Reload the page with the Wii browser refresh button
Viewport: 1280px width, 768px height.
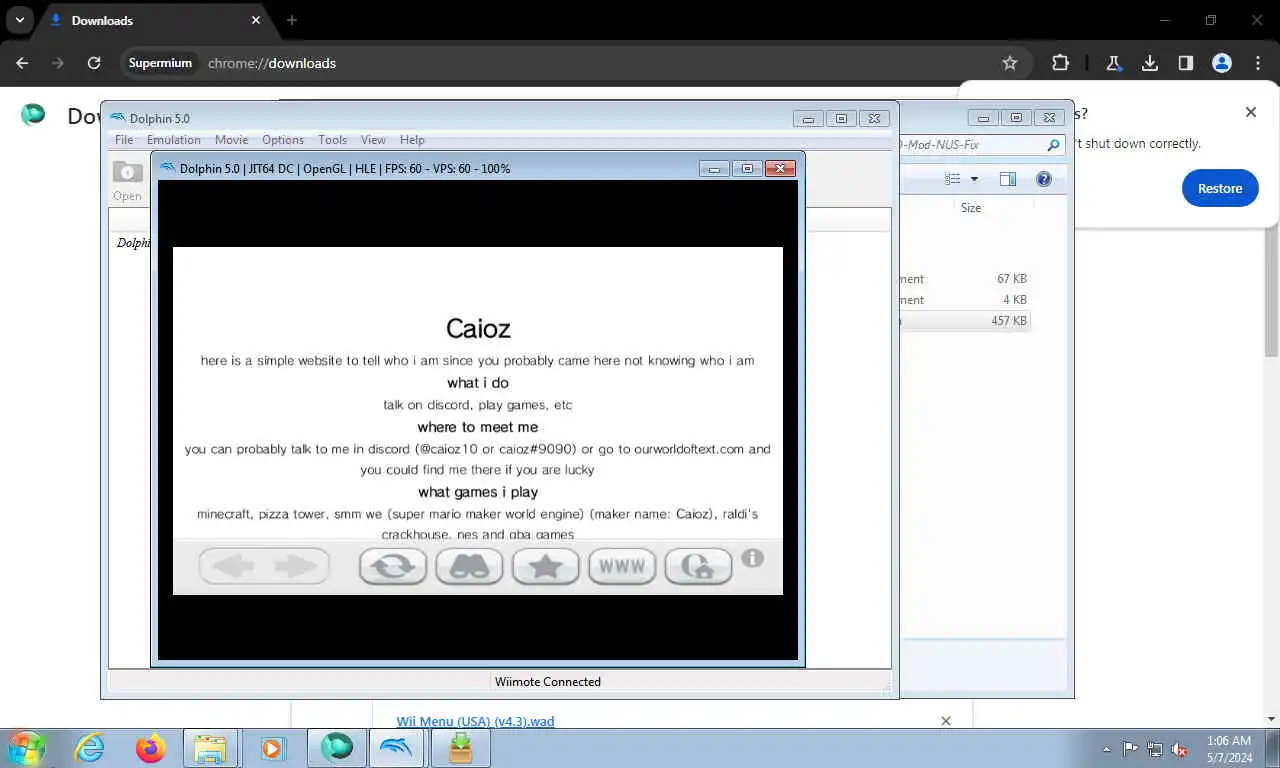coord(393,567)
